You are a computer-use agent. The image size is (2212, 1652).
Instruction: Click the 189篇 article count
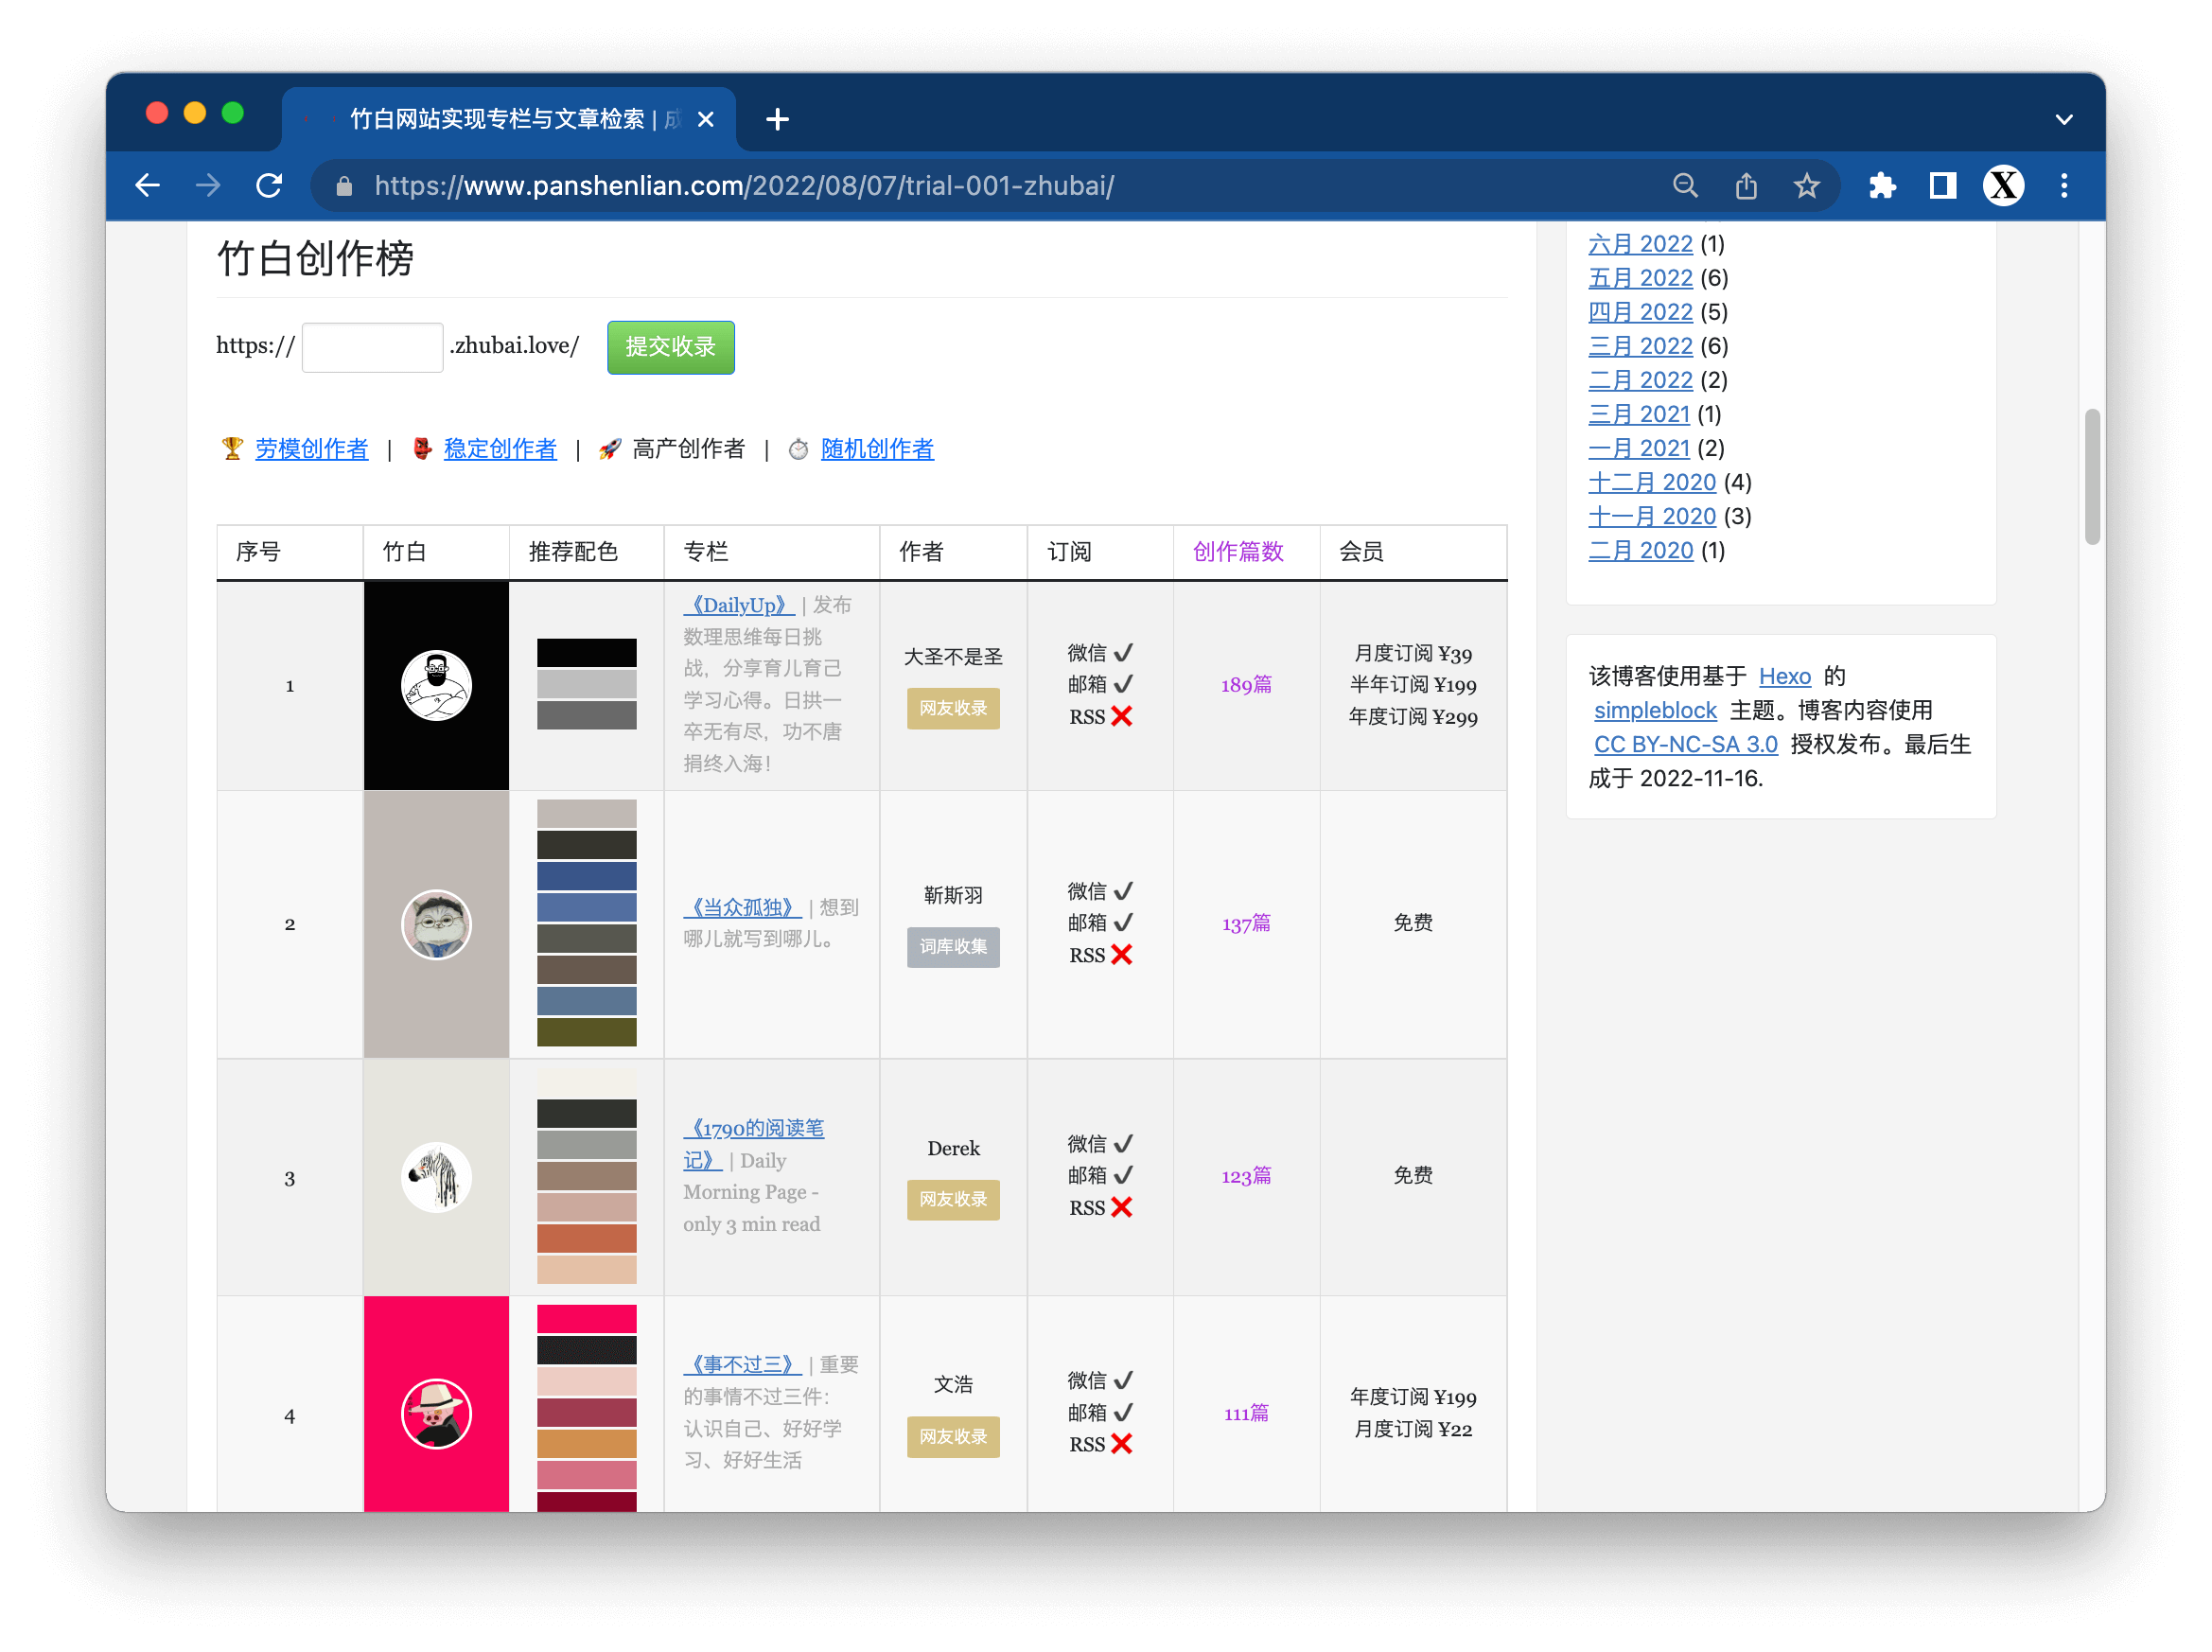coord(1246,685)
